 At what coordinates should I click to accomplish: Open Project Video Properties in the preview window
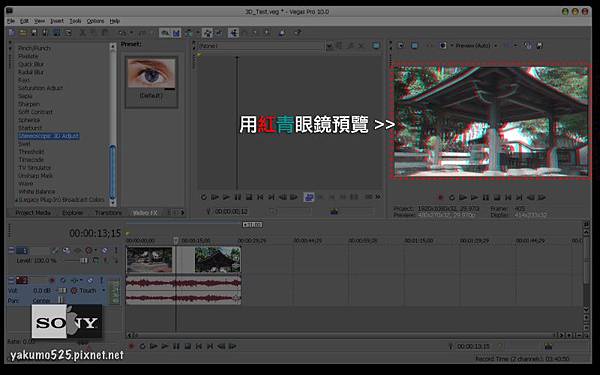click(x=401, y=46)
